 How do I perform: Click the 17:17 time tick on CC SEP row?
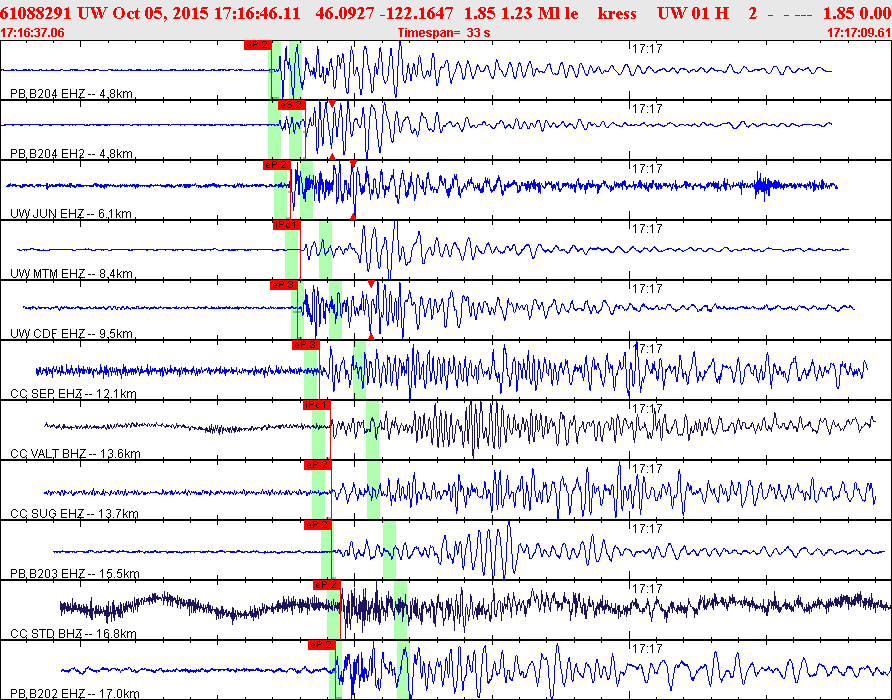(x=647, y=348)
